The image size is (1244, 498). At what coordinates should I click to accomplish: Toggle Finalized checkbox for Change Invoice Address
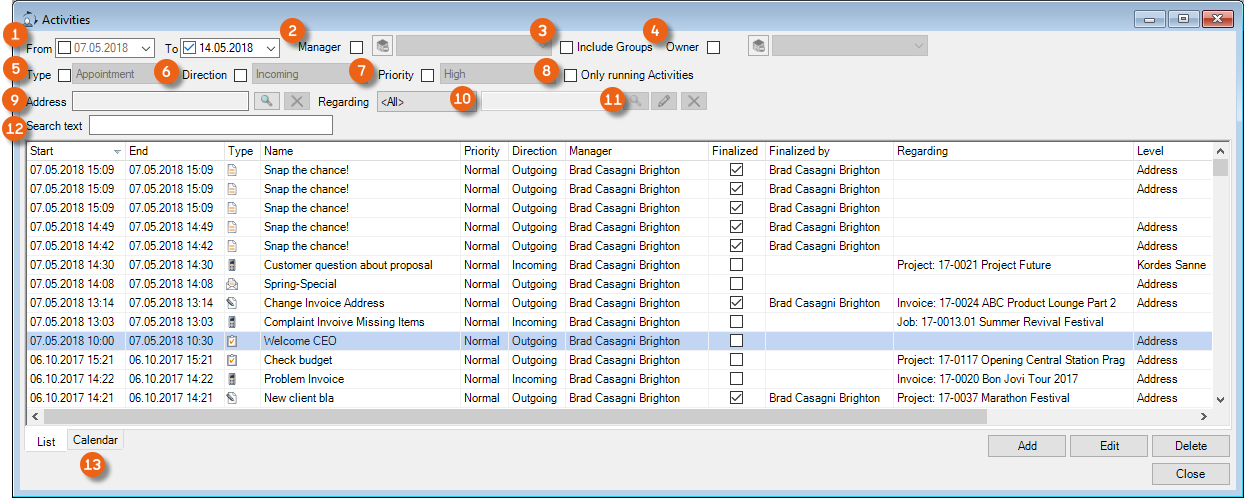pos(736,303)
